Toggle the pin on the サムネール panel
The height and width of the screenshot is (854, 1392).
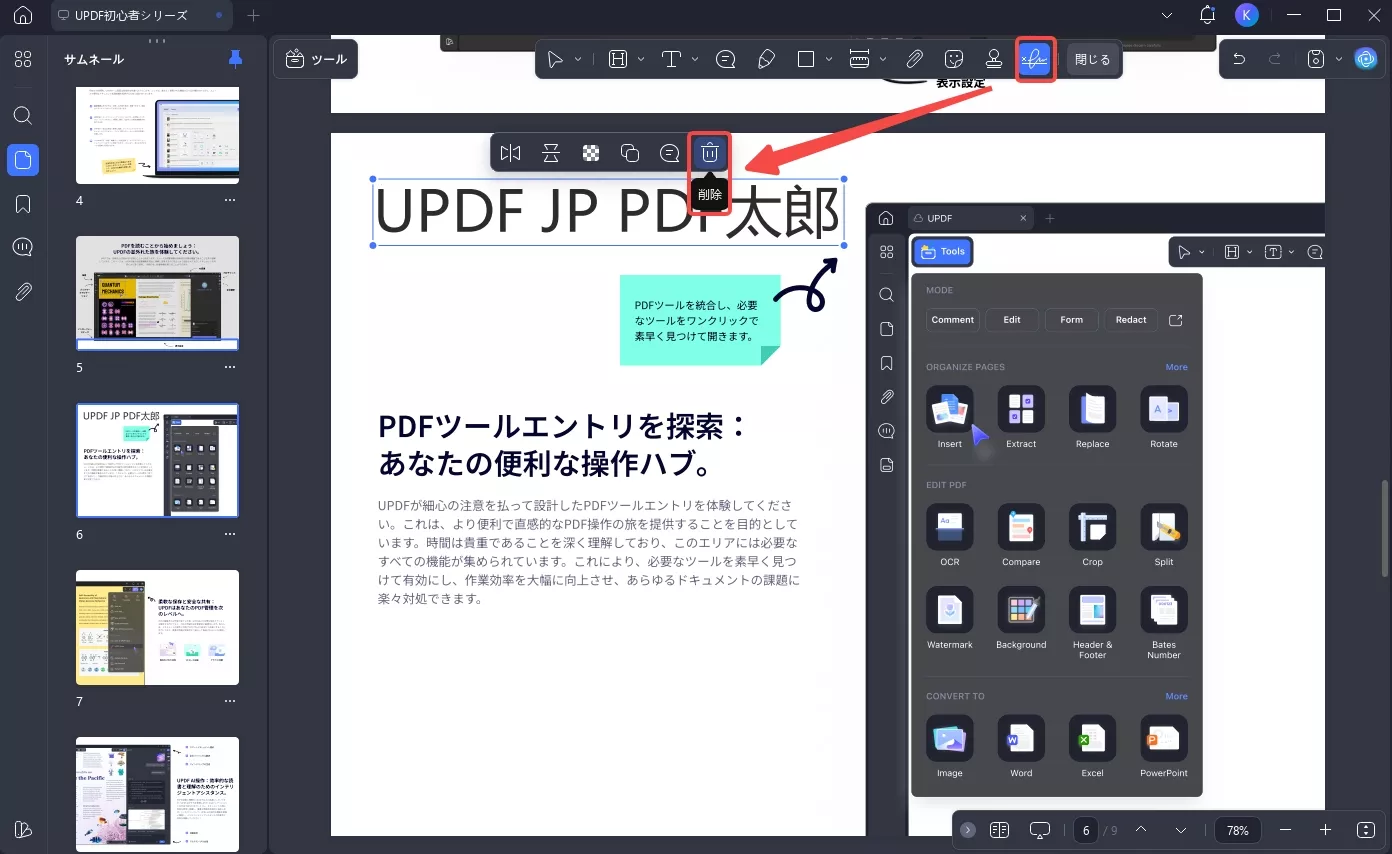(235, 59)
